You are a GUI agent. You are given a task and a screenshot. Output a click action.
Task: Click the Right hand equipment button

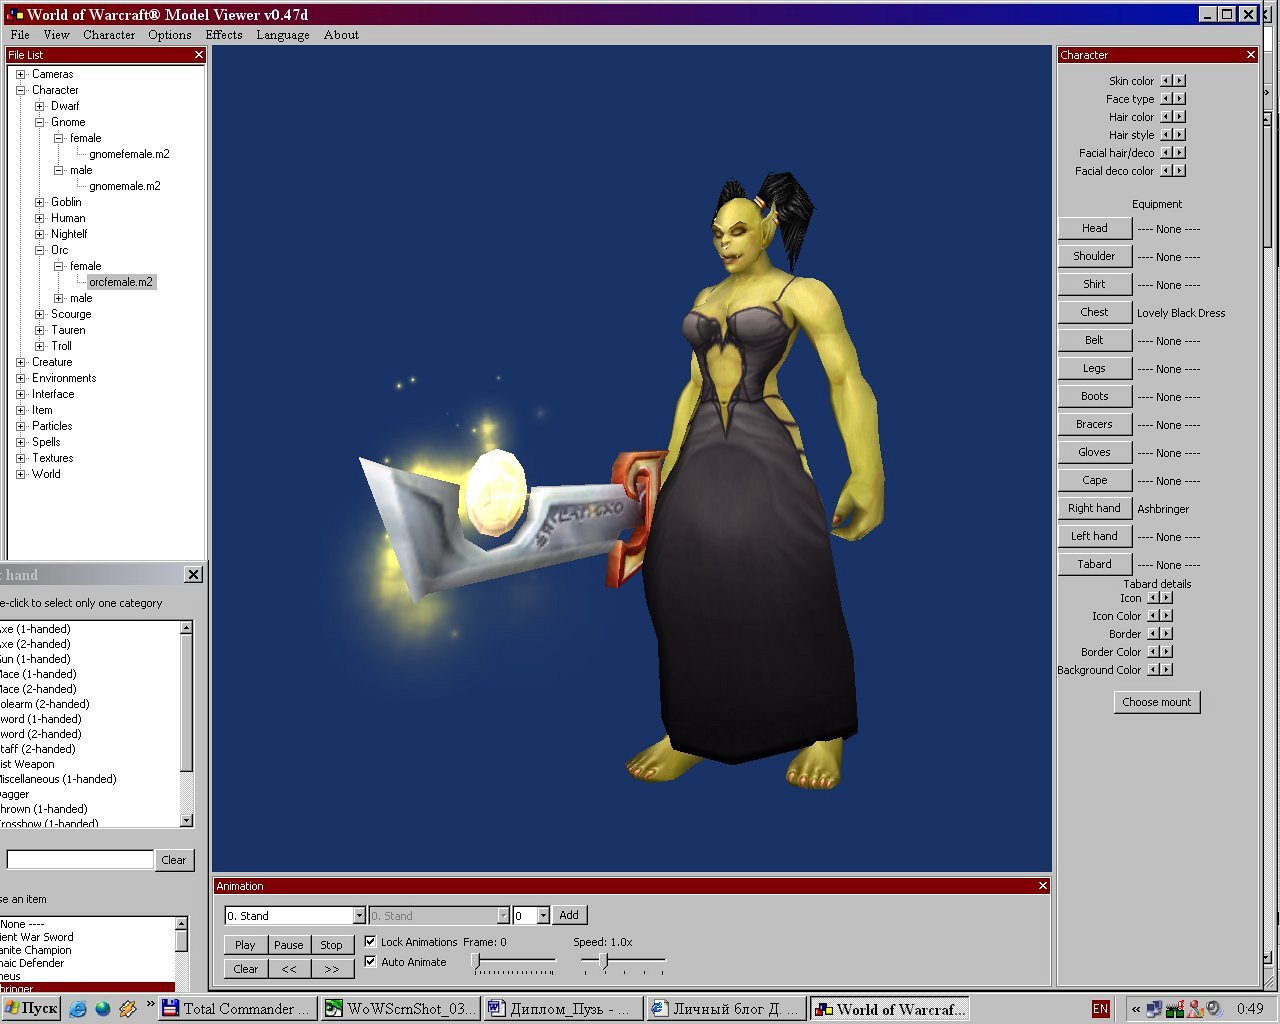tap(1094, 508)
